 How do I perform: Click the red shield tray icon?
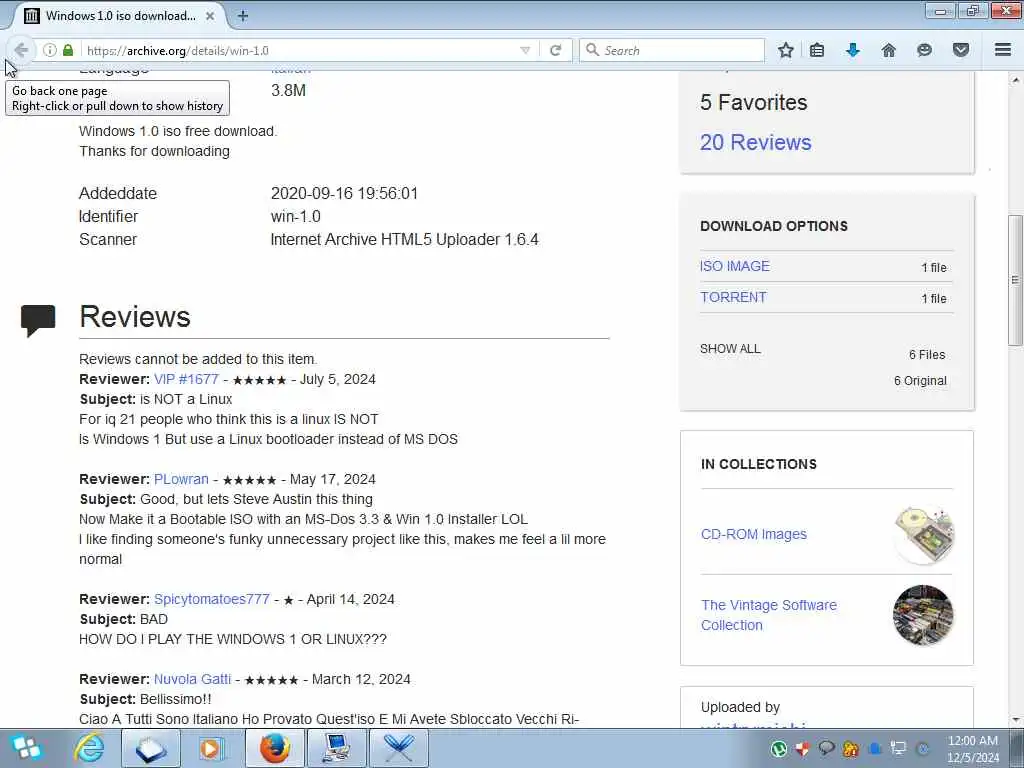(x=803, y=749)
